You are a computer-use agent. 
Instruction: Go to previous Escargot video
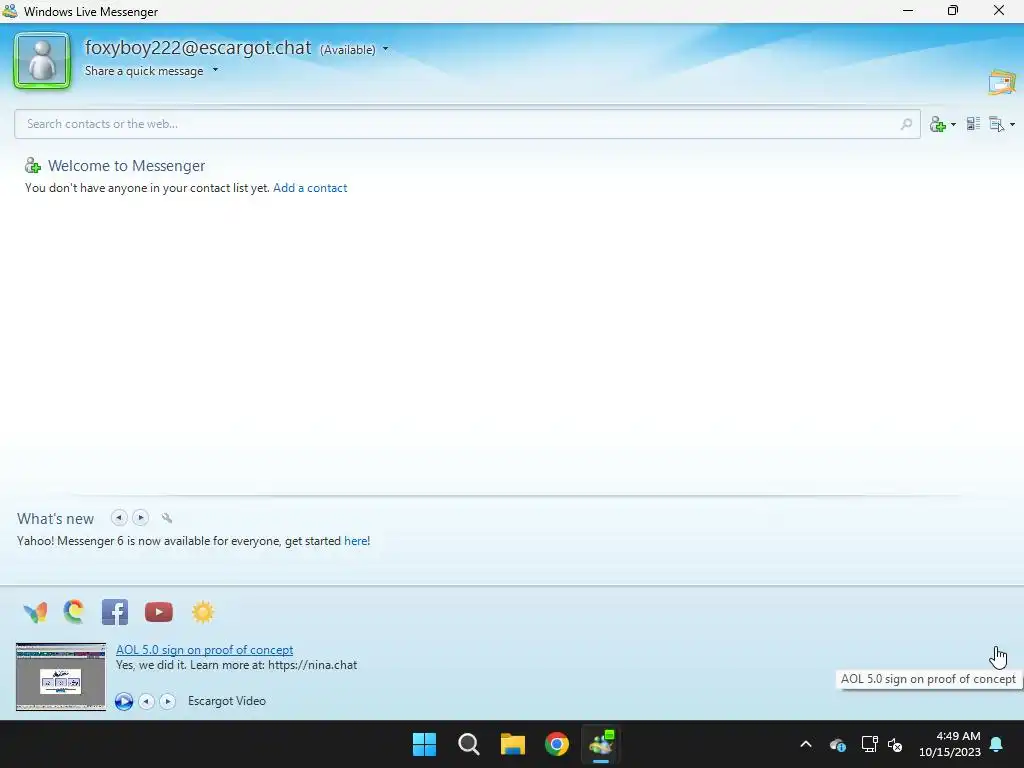pos(146,701)
